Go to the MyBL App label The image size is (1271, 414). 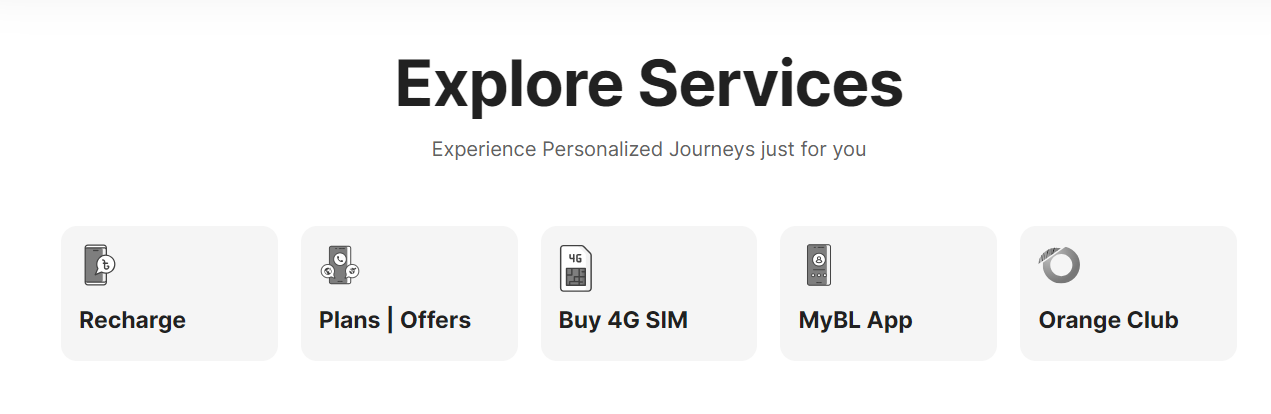tap(855, 321)
